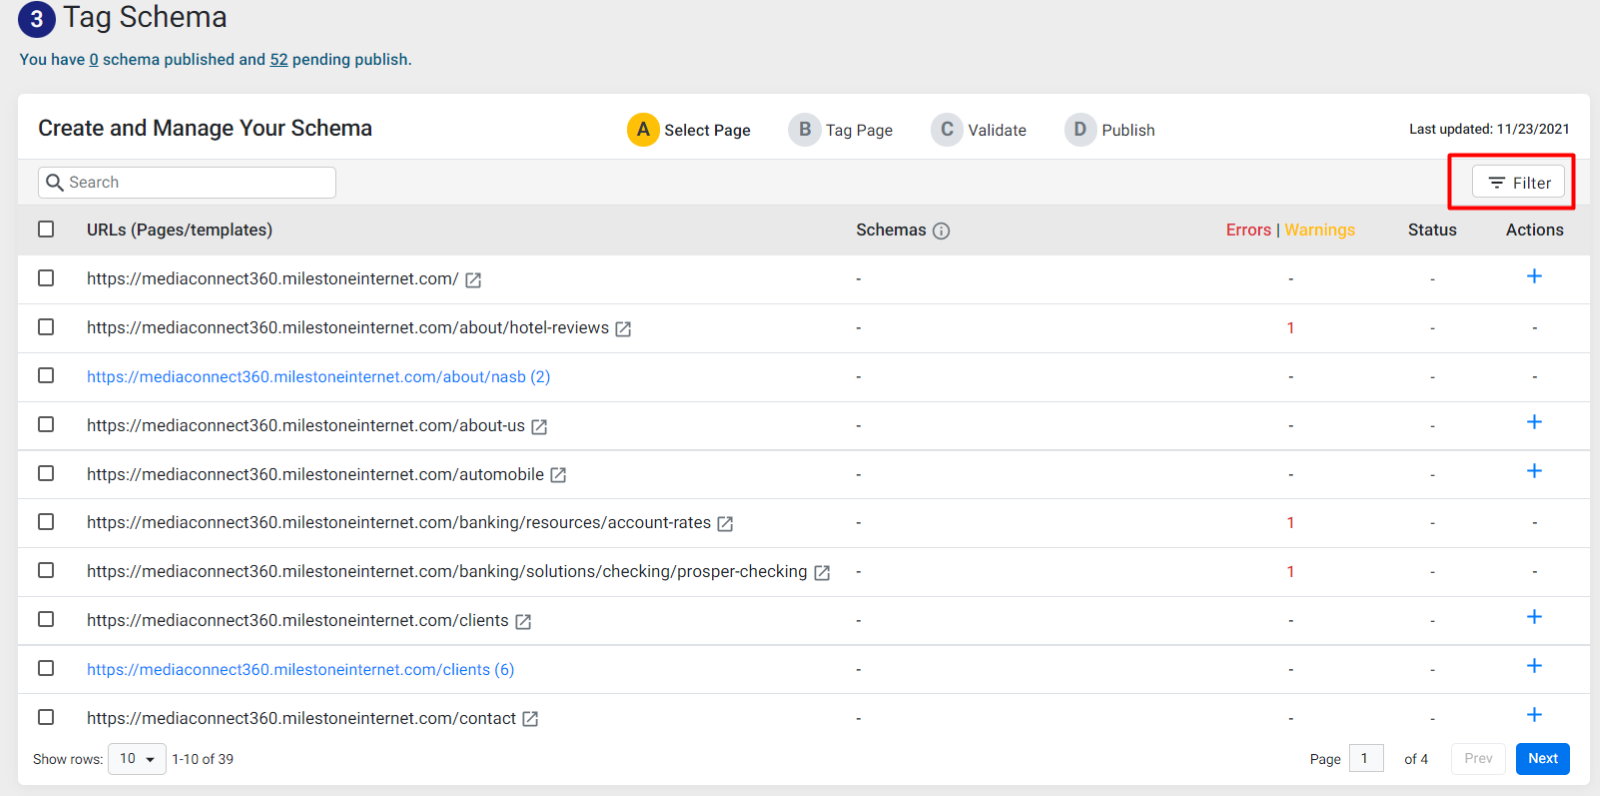Add schema to the automobile row

tap(1534, 471)
